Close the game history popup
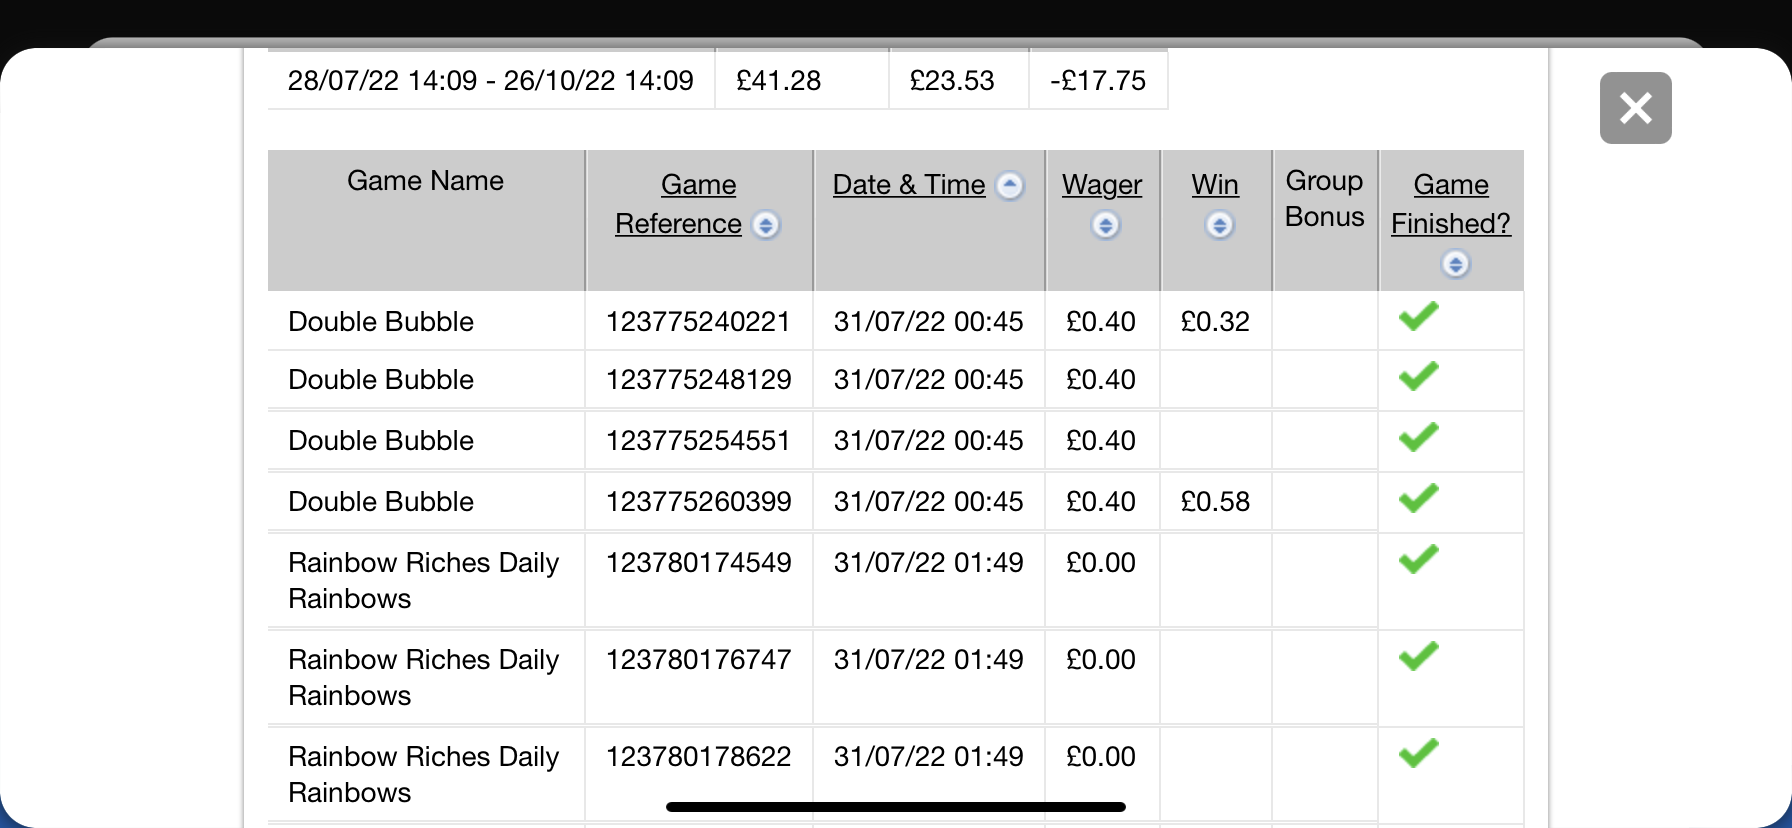 1635,108
